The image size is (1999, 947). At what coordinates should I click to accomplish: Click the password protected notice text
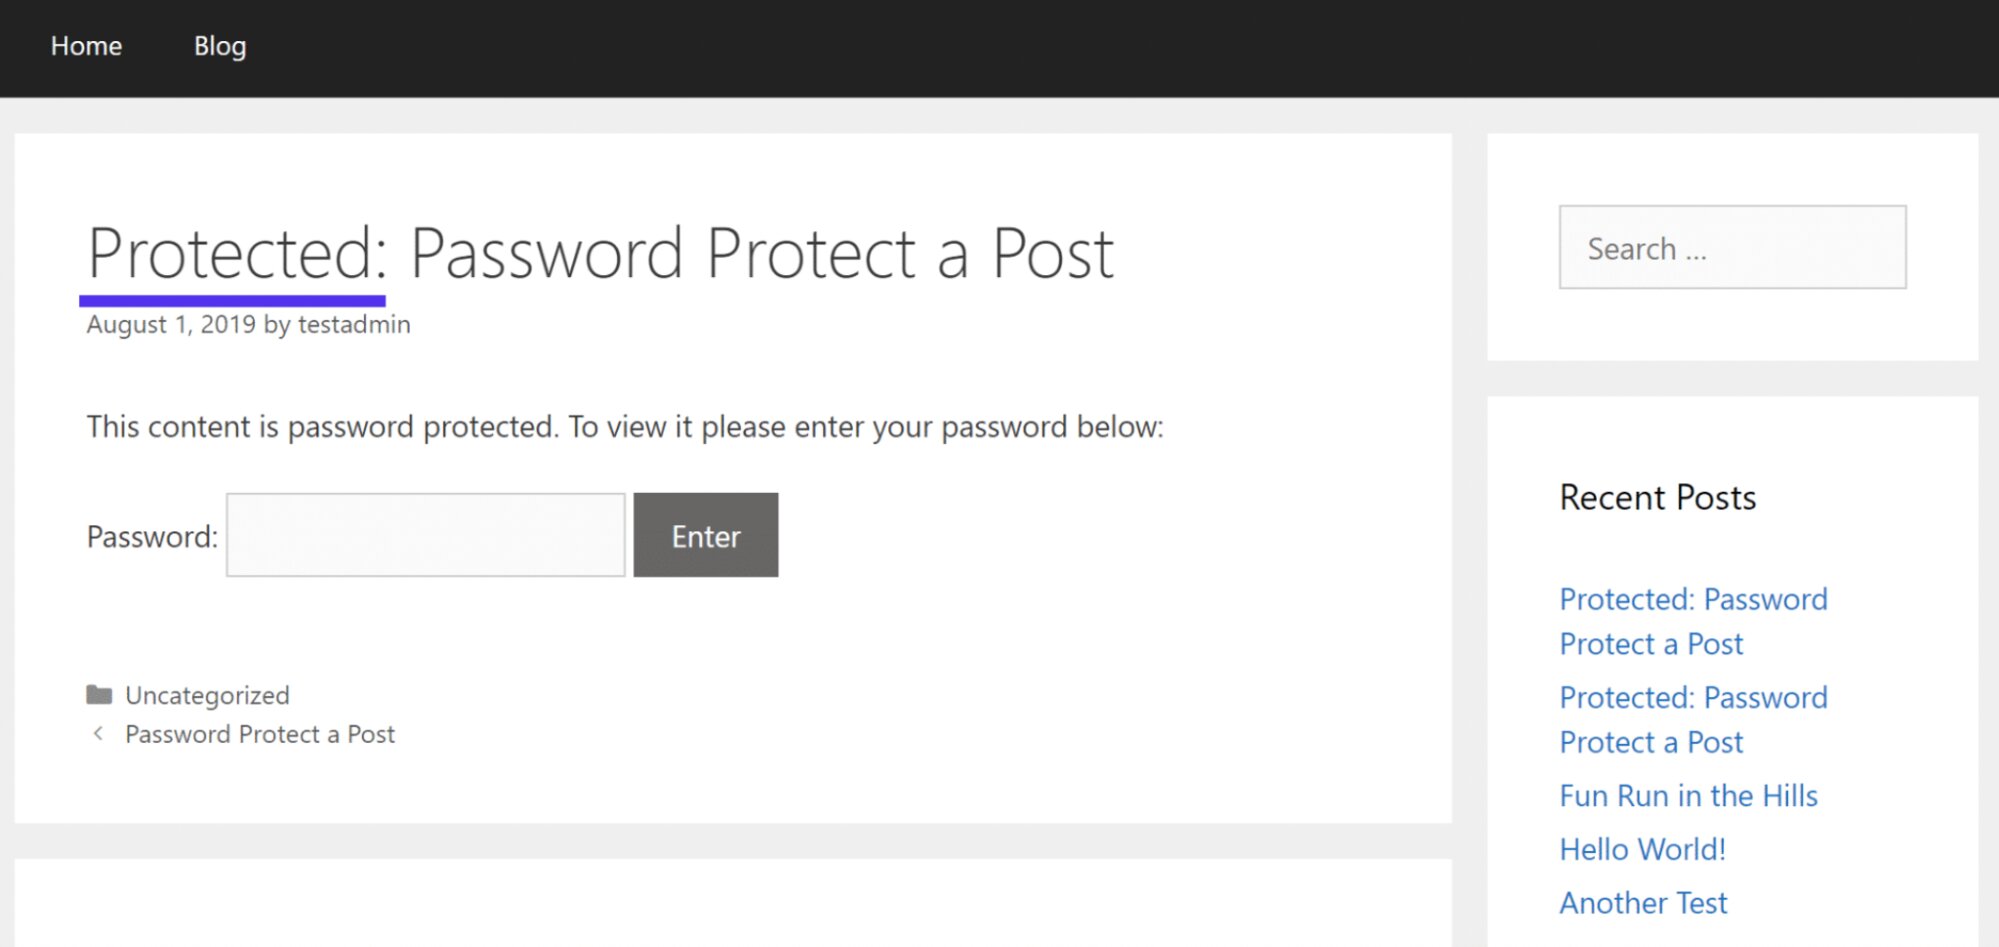tap(625, 427)
